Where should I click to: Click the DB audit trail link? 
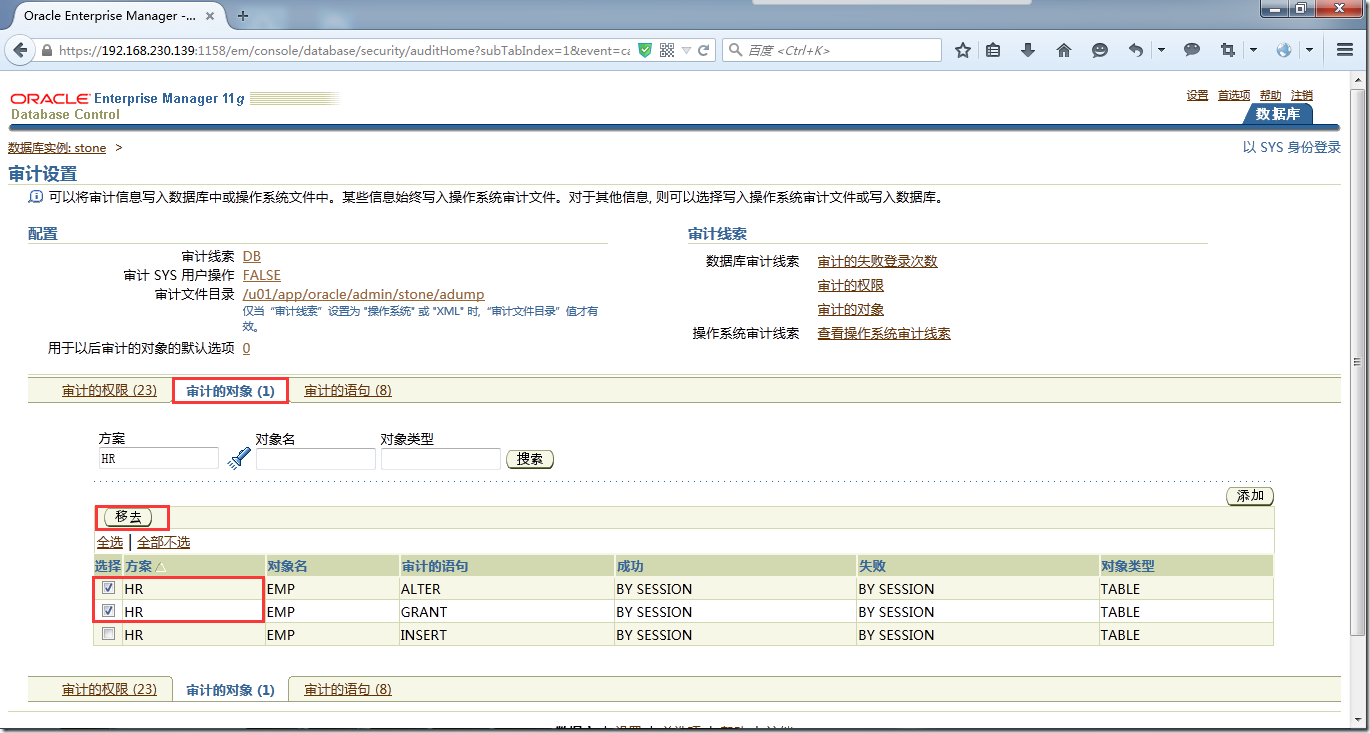tap(252, 257)
